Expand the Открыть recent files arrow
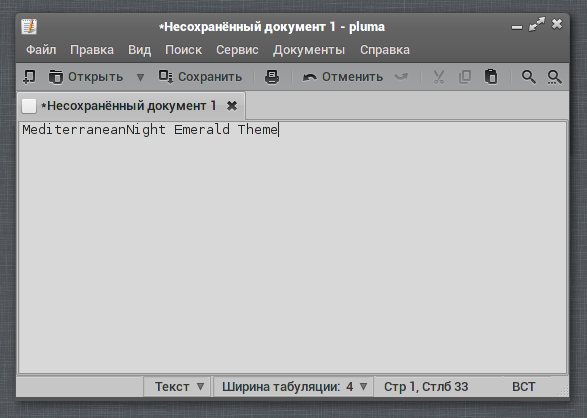This screenshot has height=418, width=587. tap(140, 77)
